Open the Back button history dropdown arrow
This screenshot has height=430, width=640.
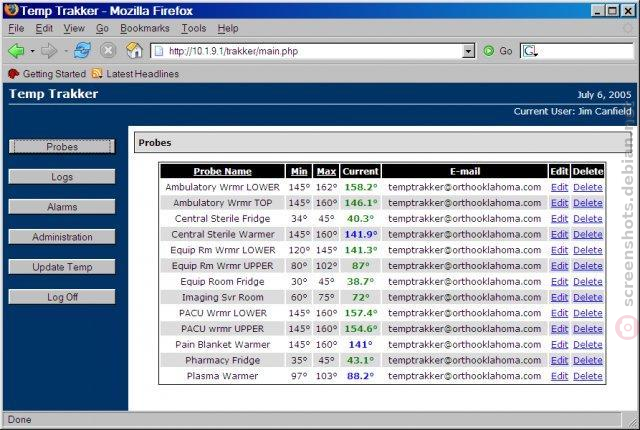(32, 51)
